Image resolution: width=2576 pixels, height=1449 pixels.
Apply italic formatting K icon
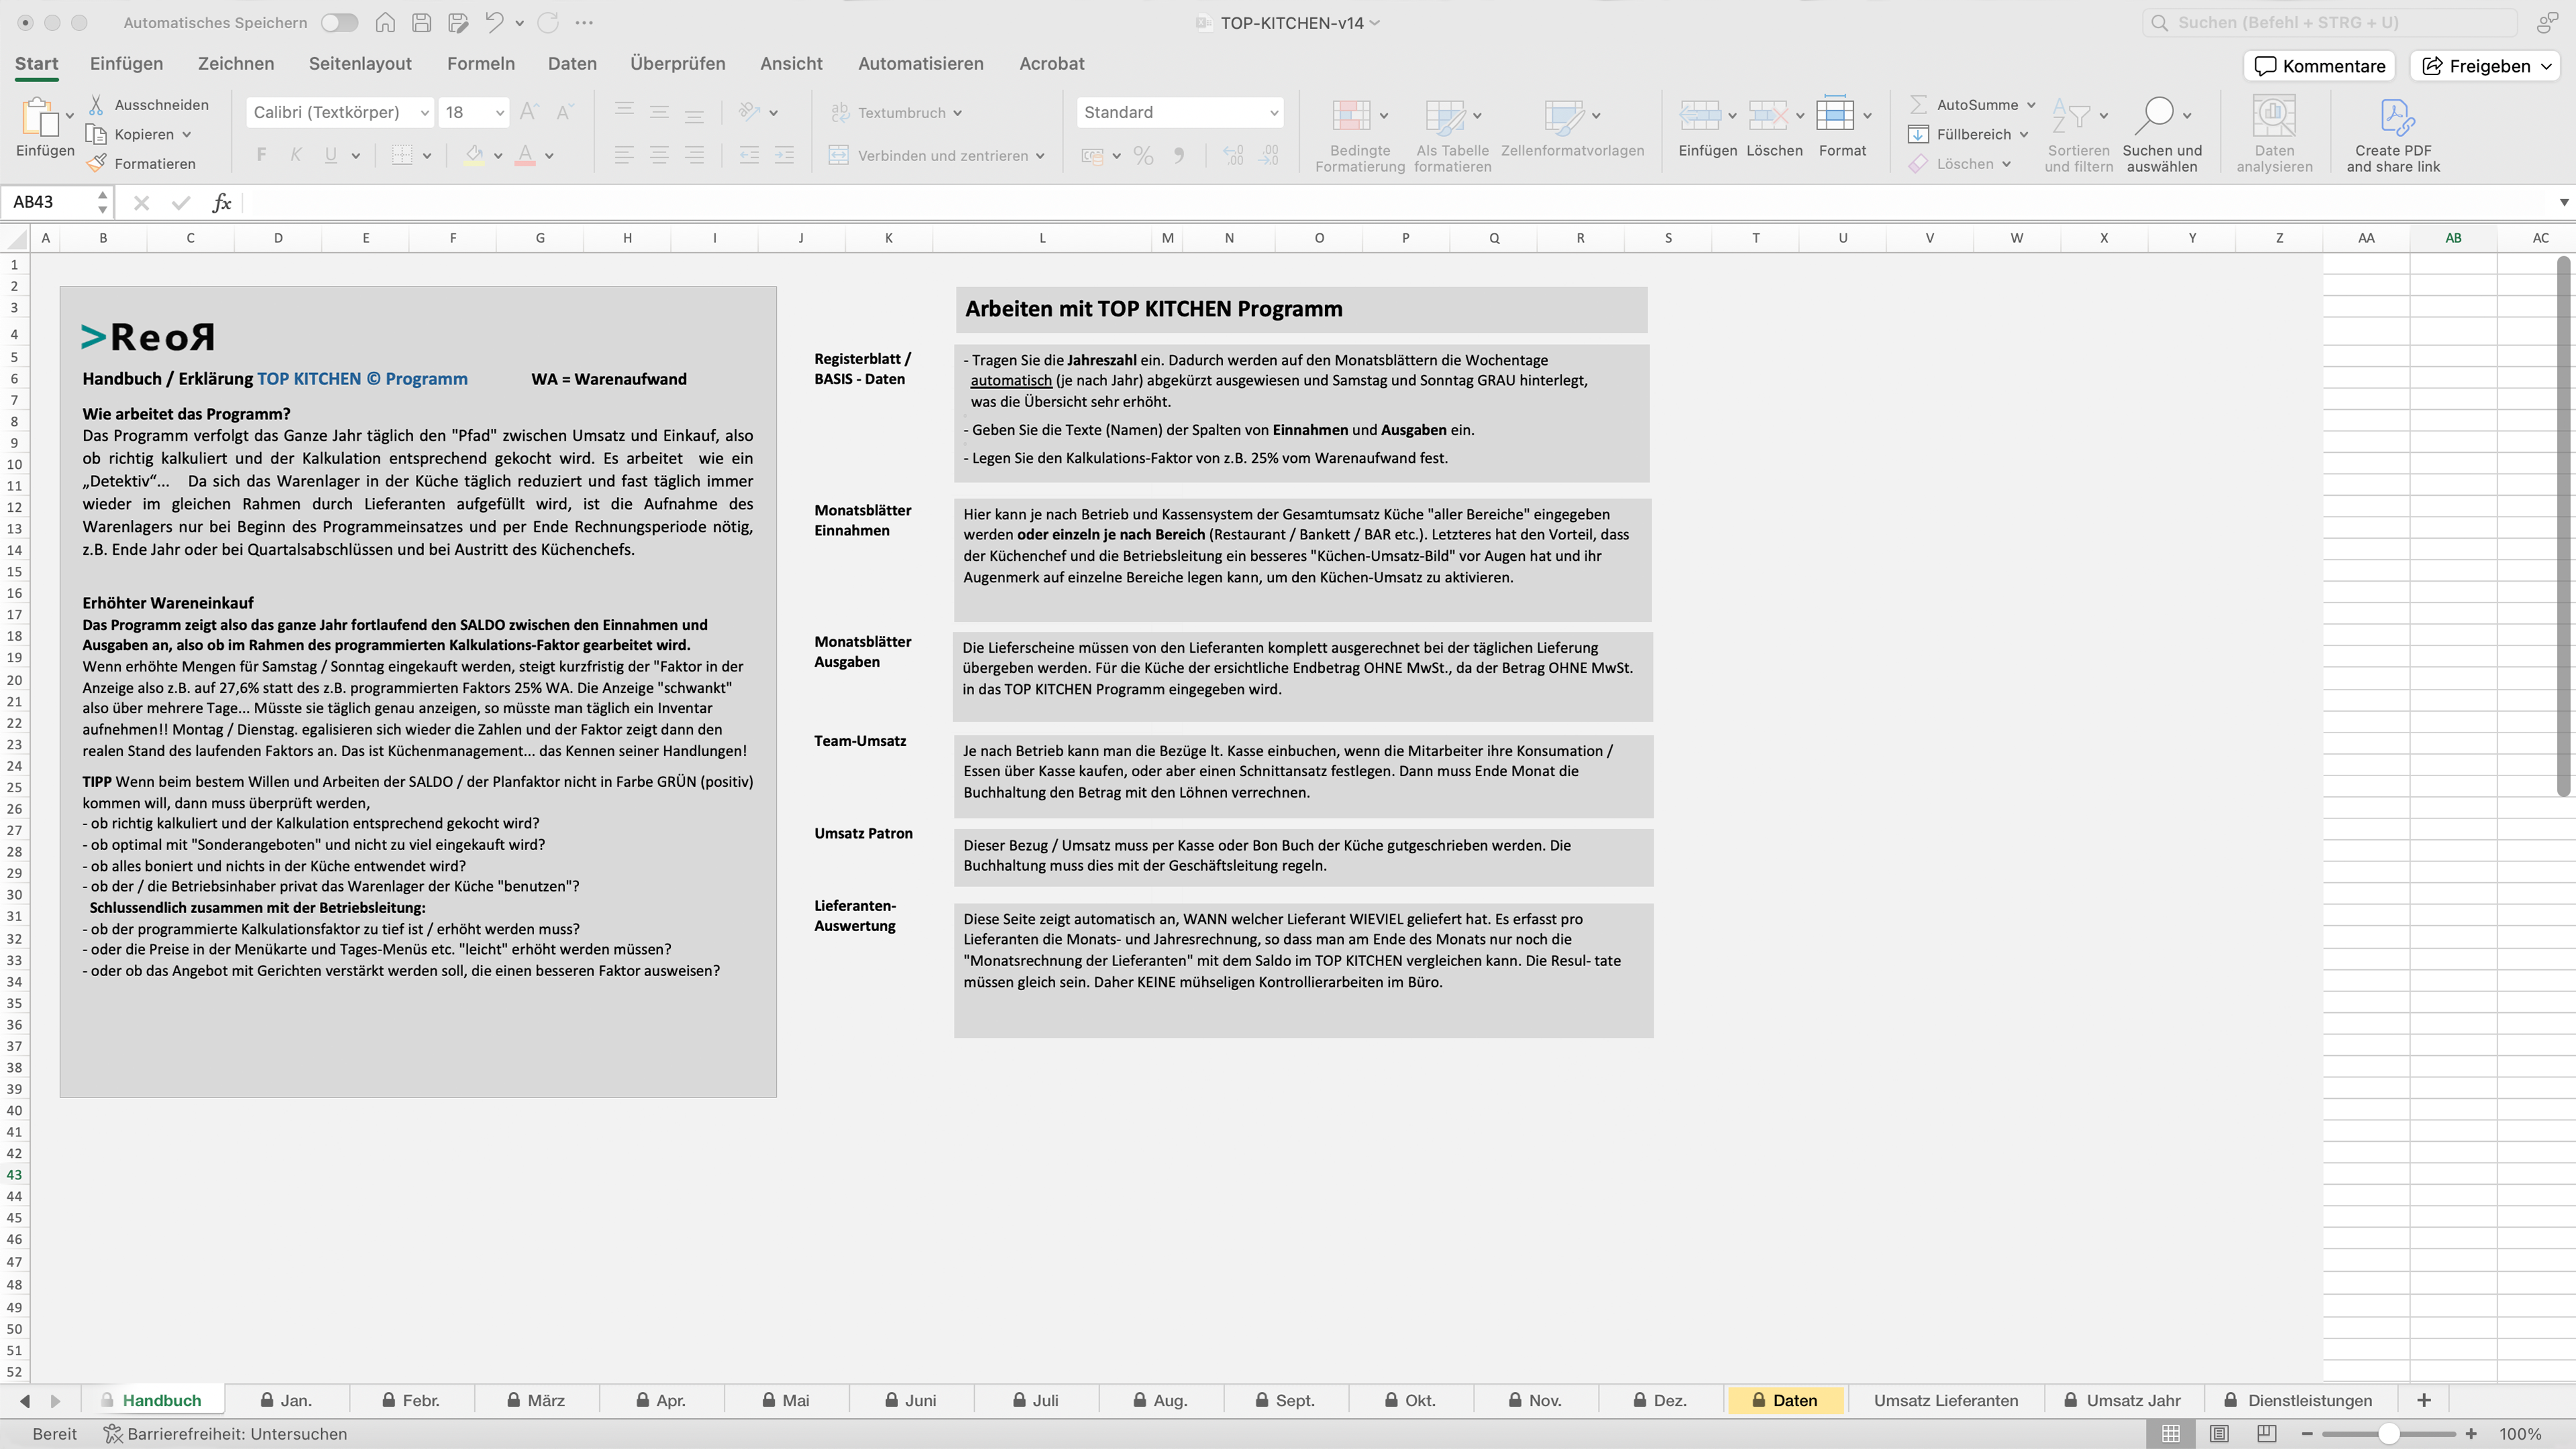(296, 155)
